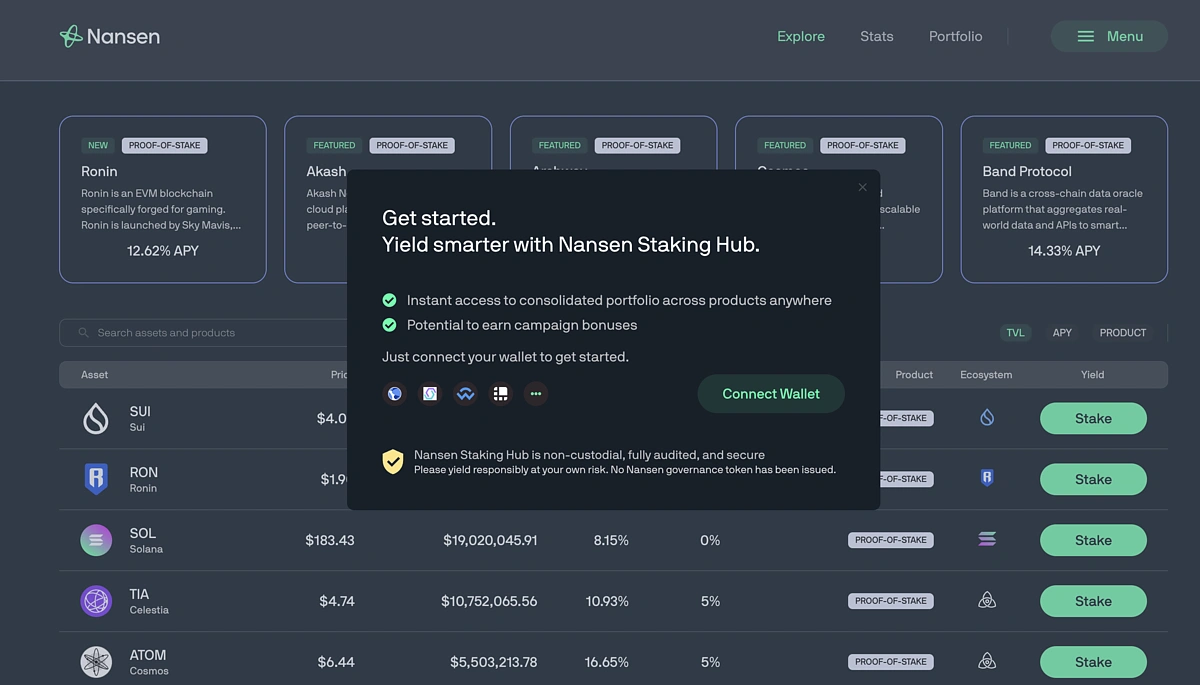
Task: Stake SUI
Action: coord(1093,419)
